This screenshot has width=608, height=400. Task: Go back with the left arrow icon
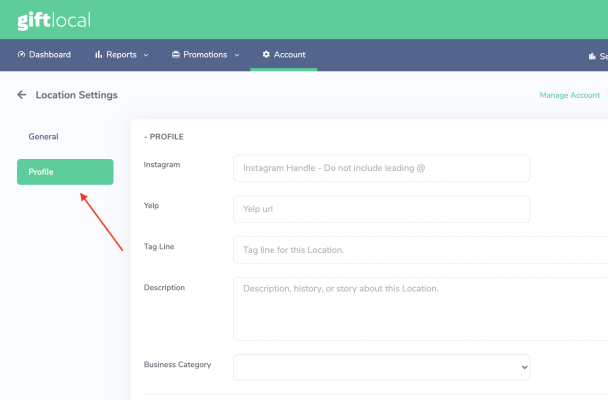[22, 95]
